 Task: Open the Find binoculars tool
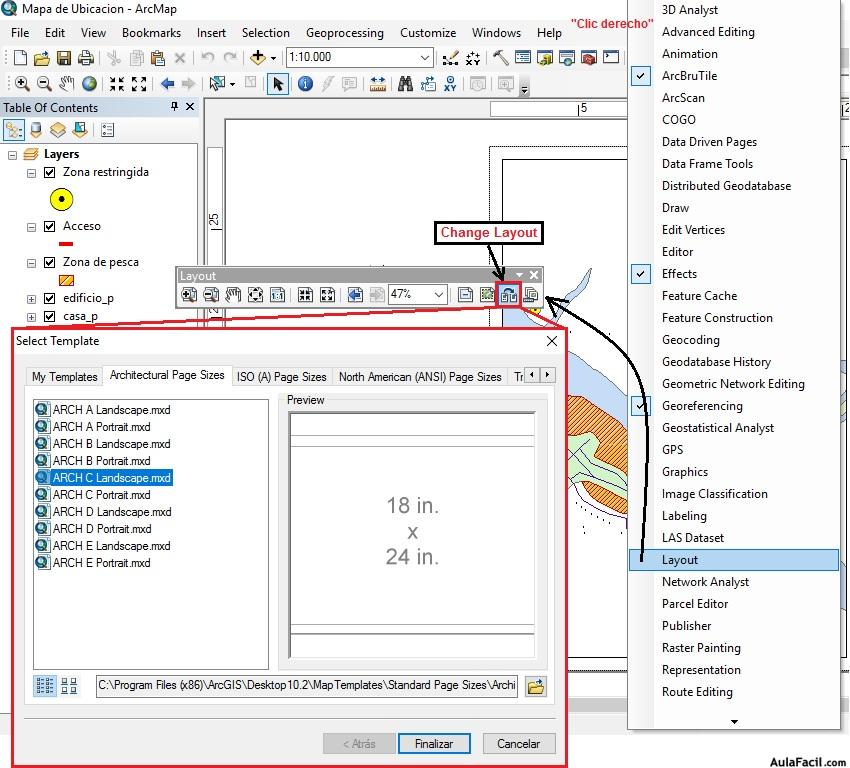point(405,83)
